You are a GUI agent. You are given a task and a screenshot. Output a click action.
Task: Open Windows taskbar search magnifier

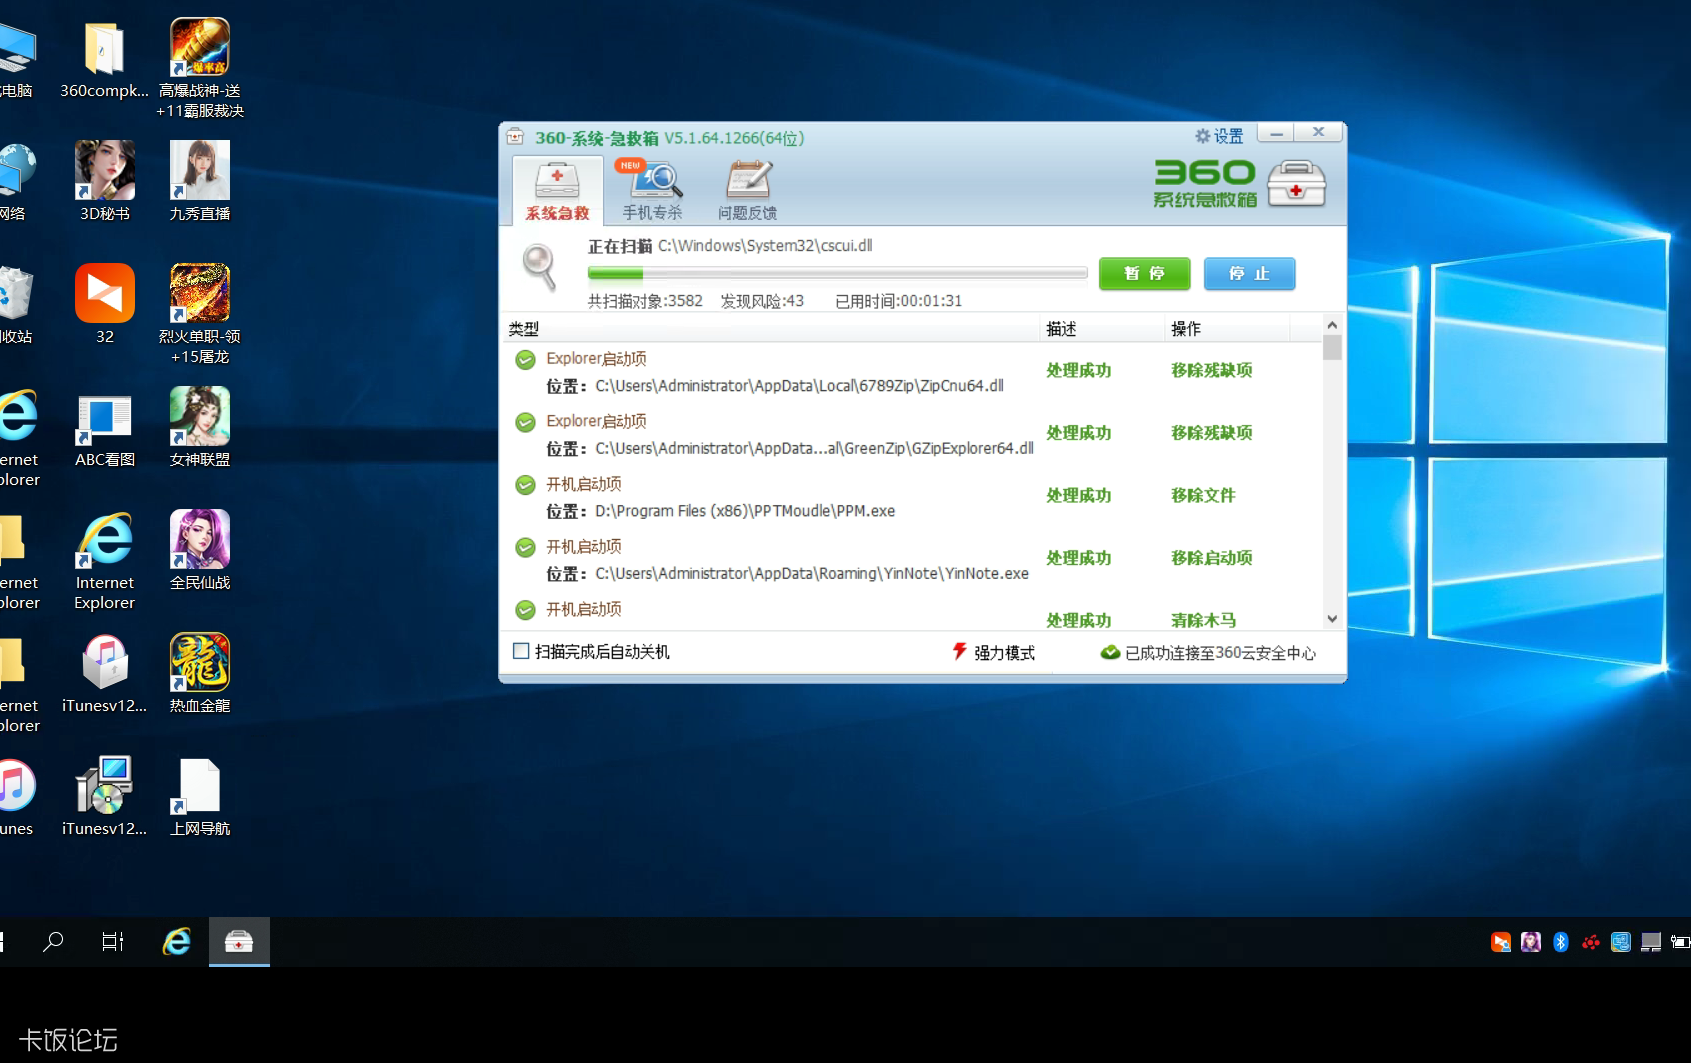coord(53,941)
